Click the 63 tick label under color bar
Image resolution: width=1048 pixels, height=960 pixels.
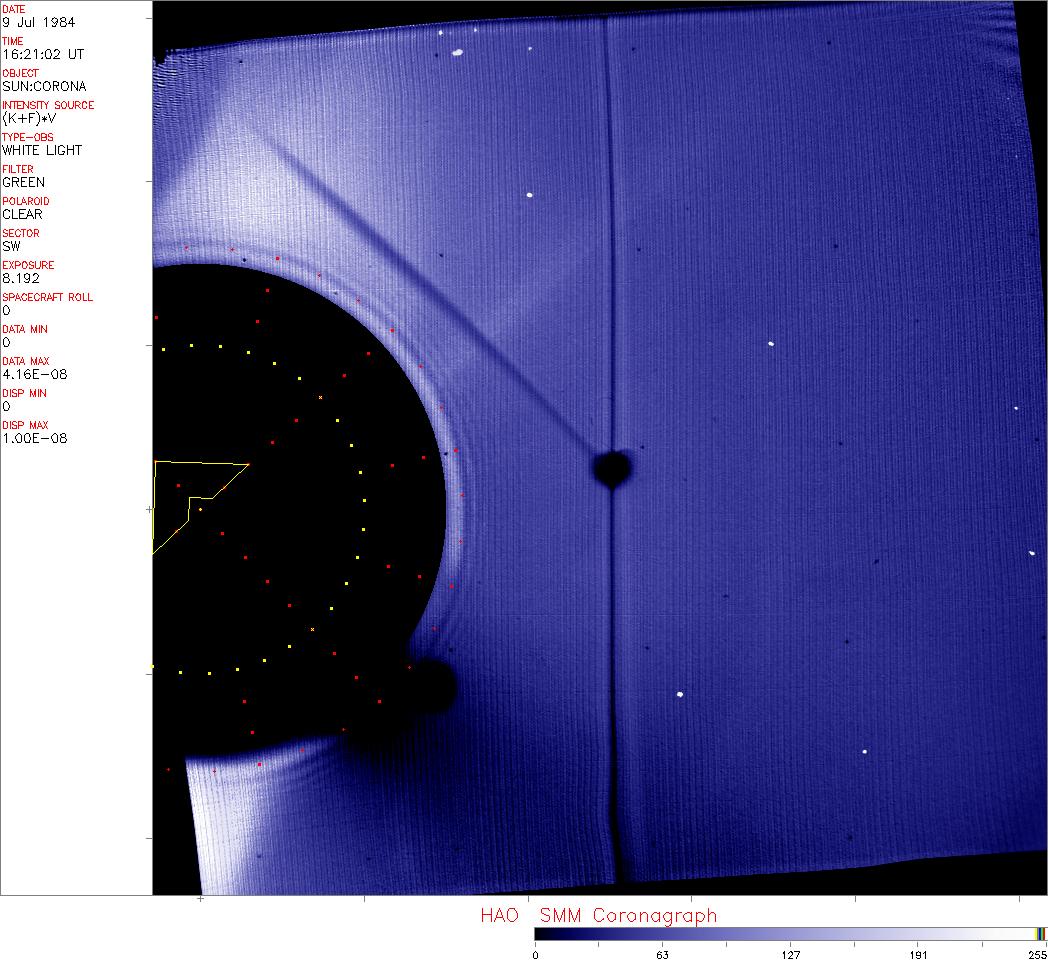click(x=662, y=954)
